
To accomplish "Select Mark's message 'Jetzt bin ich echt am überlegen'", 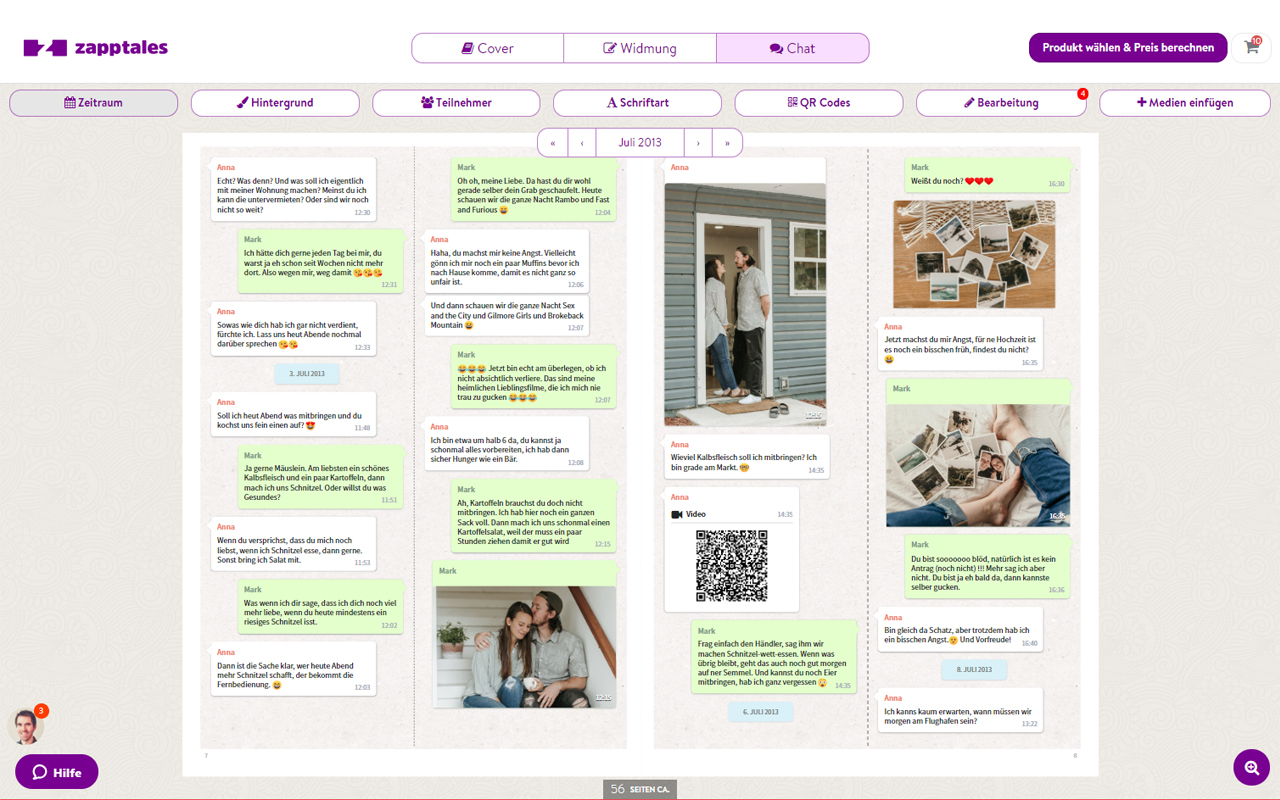I will [x=534, y=376].
